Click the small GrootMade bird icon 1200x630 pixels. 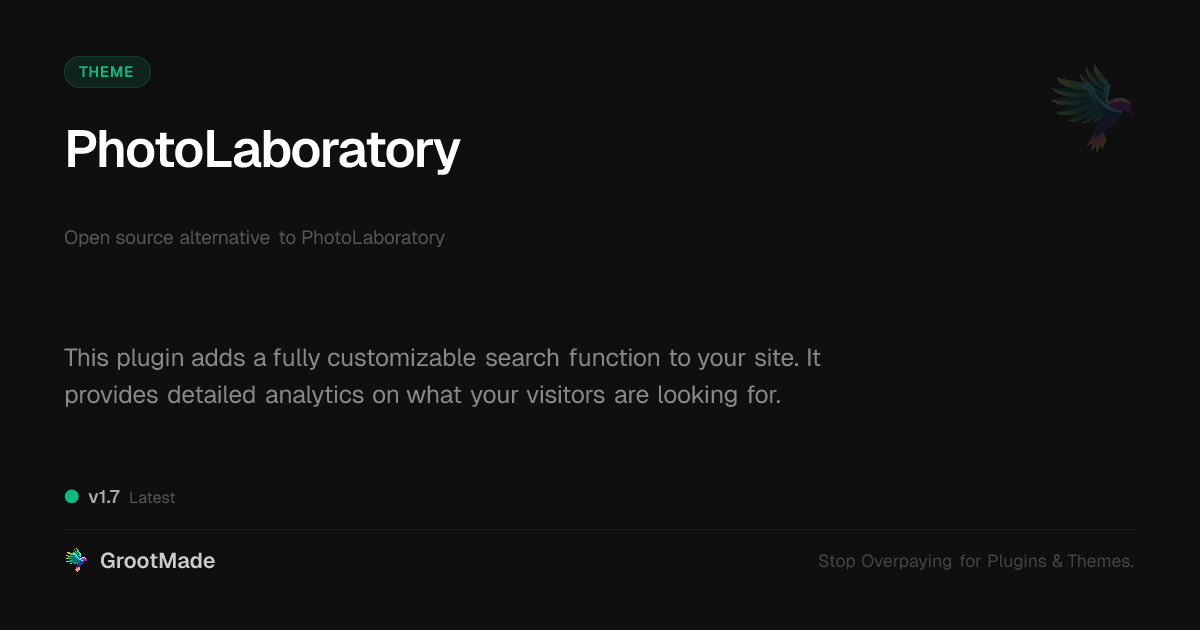click(x=76, y=561)
